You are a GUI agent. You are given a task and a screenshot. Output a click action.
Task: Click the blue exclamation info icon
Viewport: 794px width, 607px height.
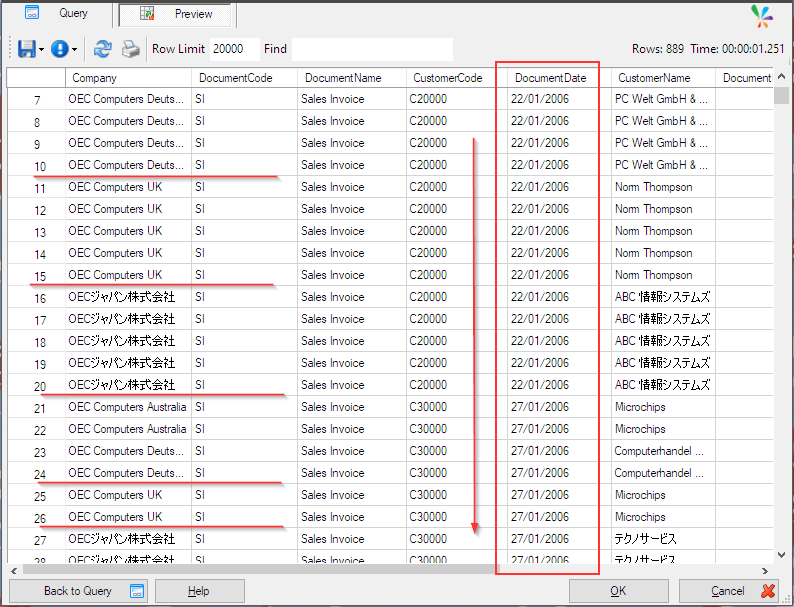59,49
